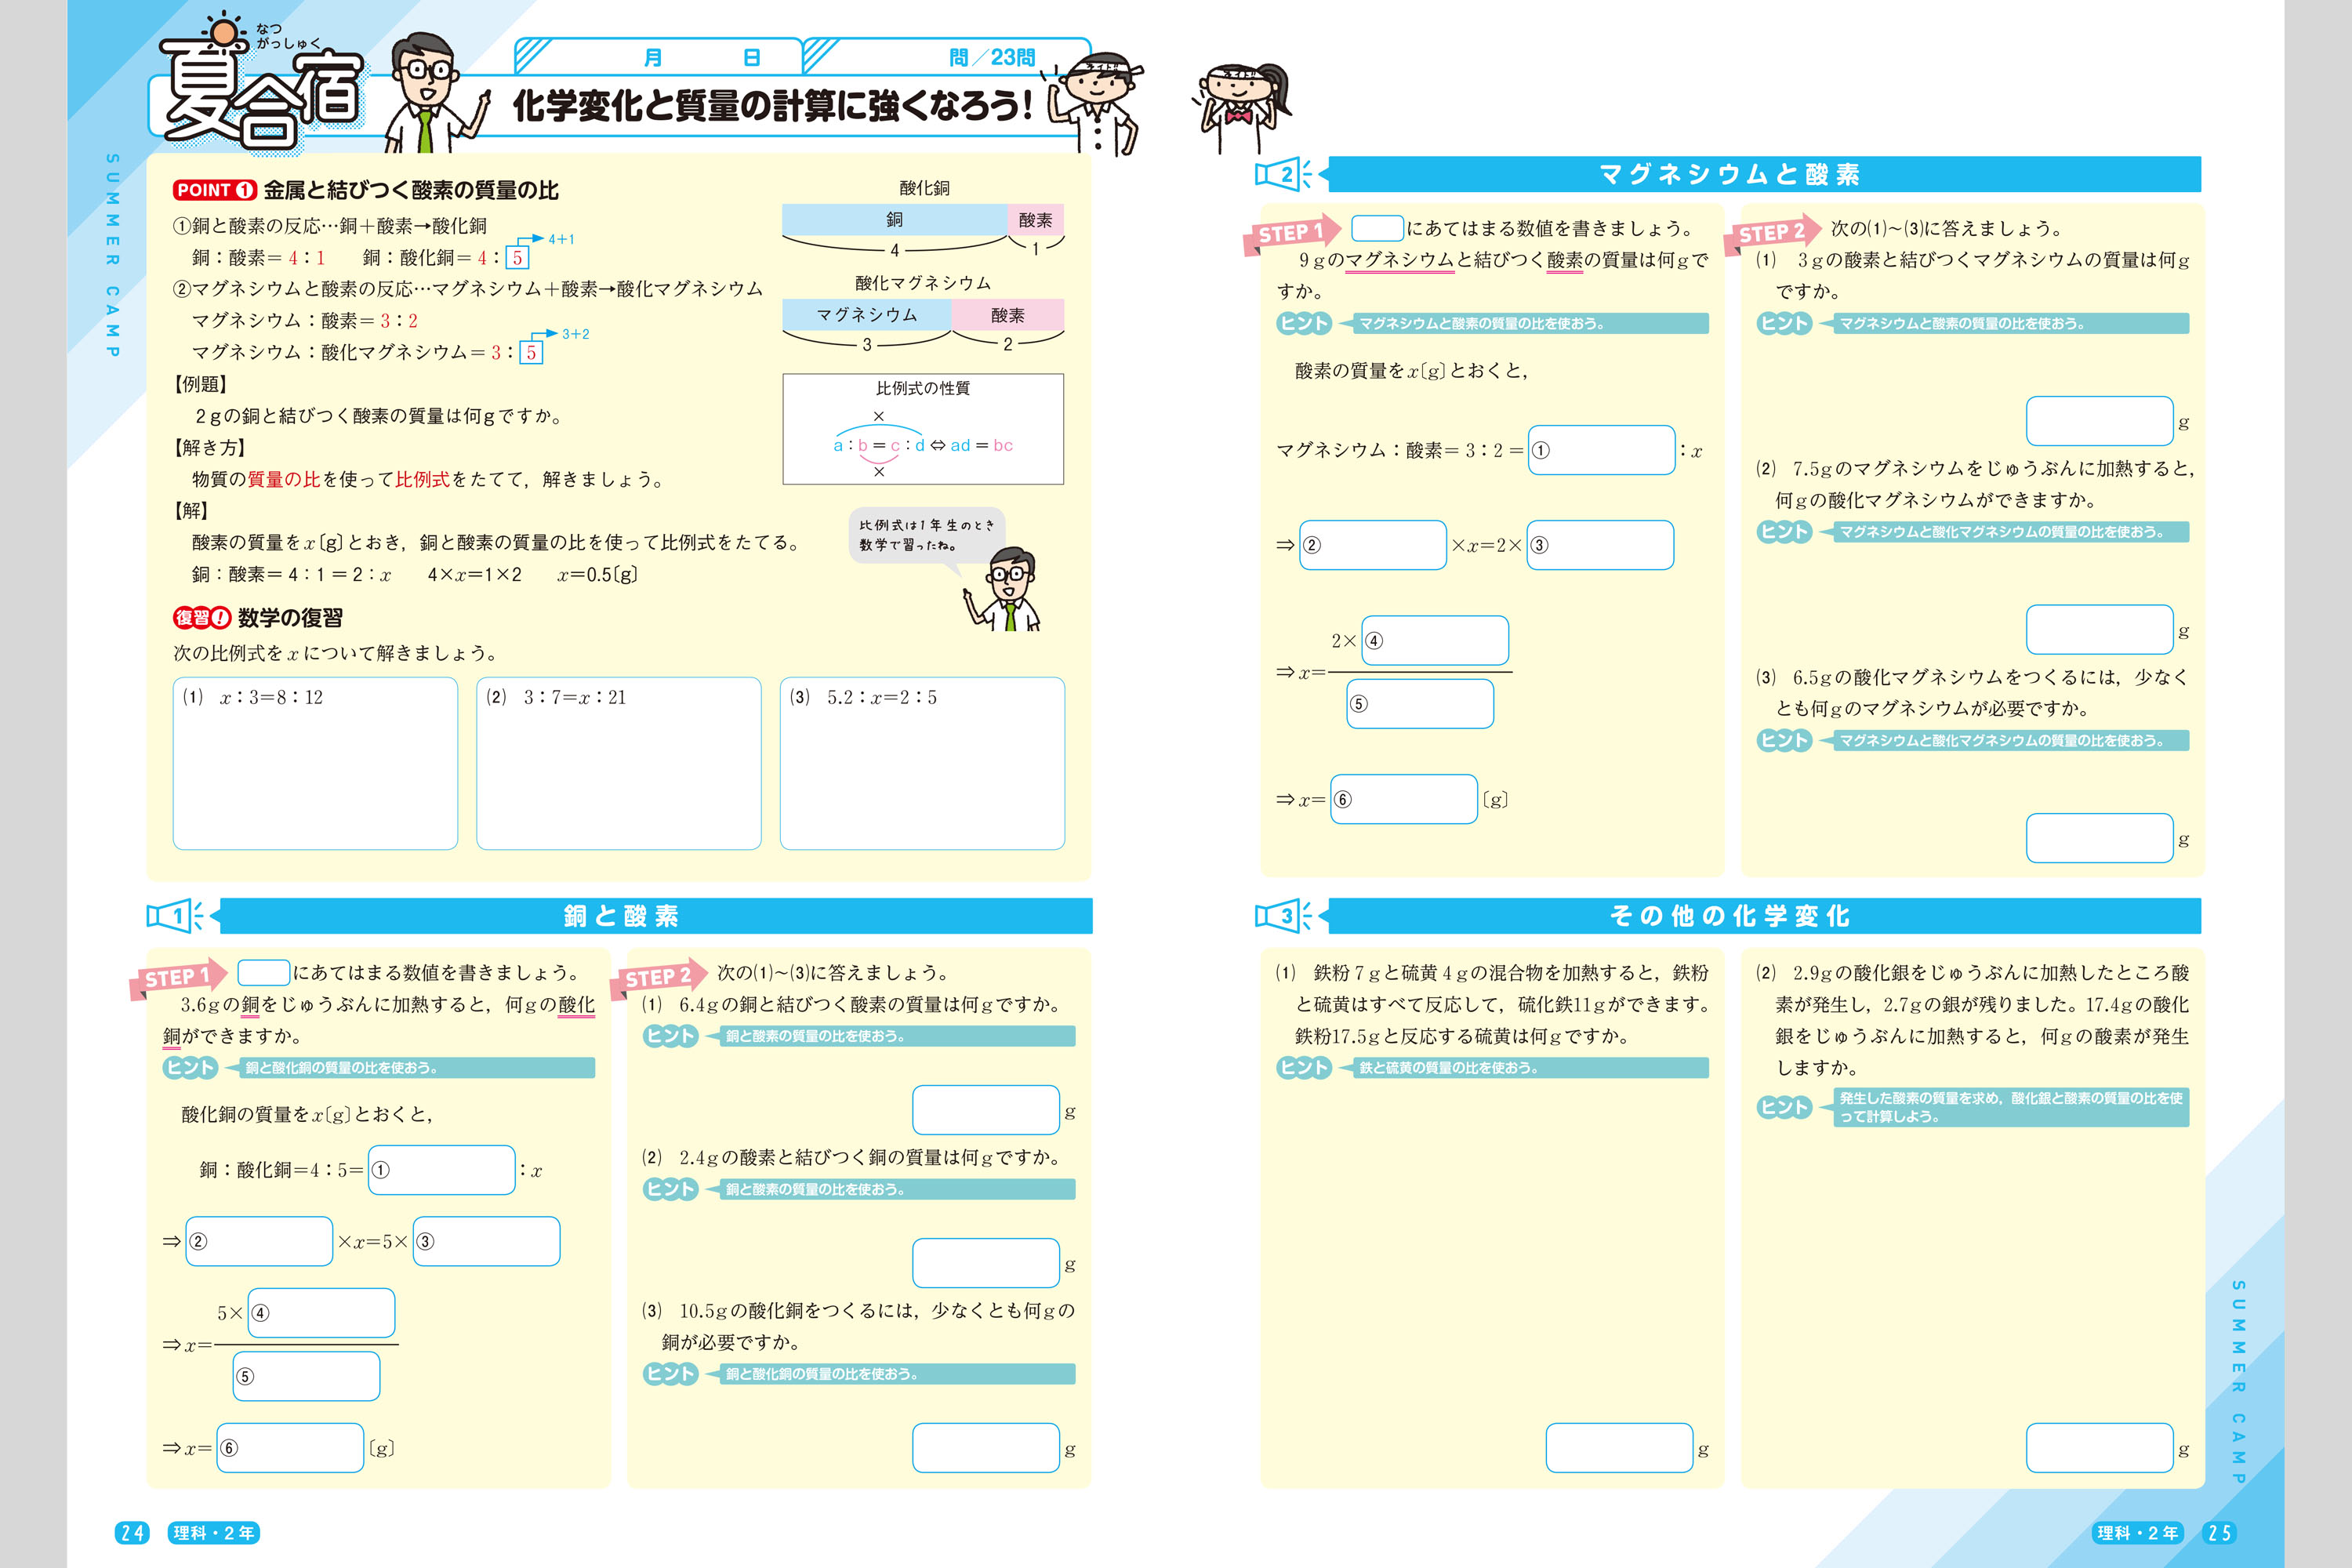This screenshot has height=1568, width=2352.
Task: Click ヒント badge for 銅と酸化銅の質量の比 under 3.6g question
Action: click(x=190, y=1067)
